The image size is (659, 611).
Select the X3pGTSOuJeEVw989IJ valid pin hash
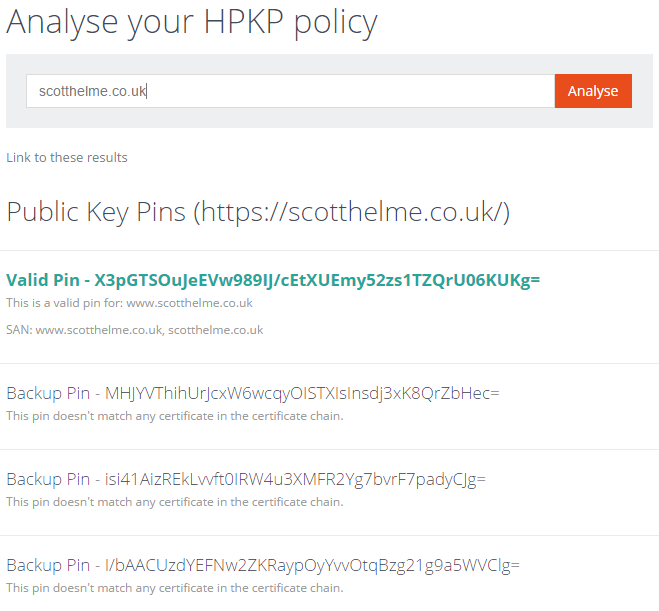317,280
